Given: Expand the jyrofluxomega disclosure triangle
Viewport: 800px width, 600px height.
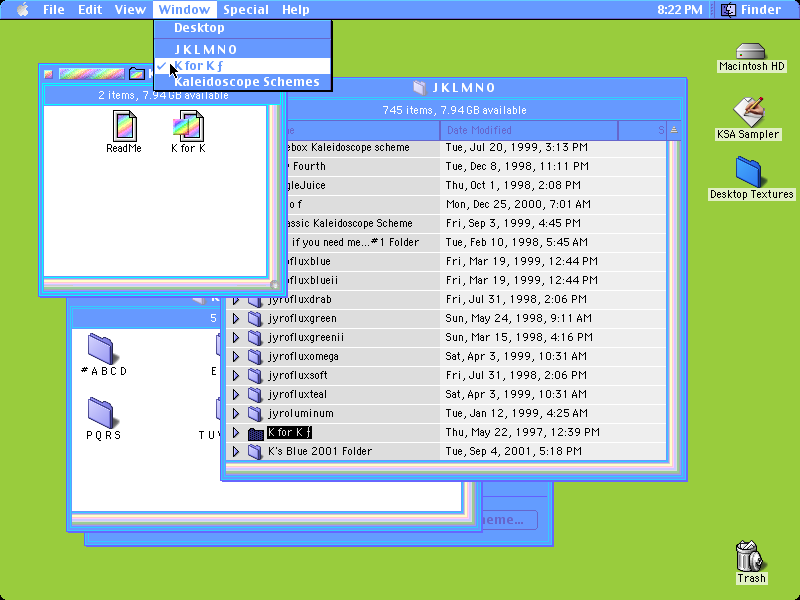Looking at the screenshot, I should tap(235, 356).
